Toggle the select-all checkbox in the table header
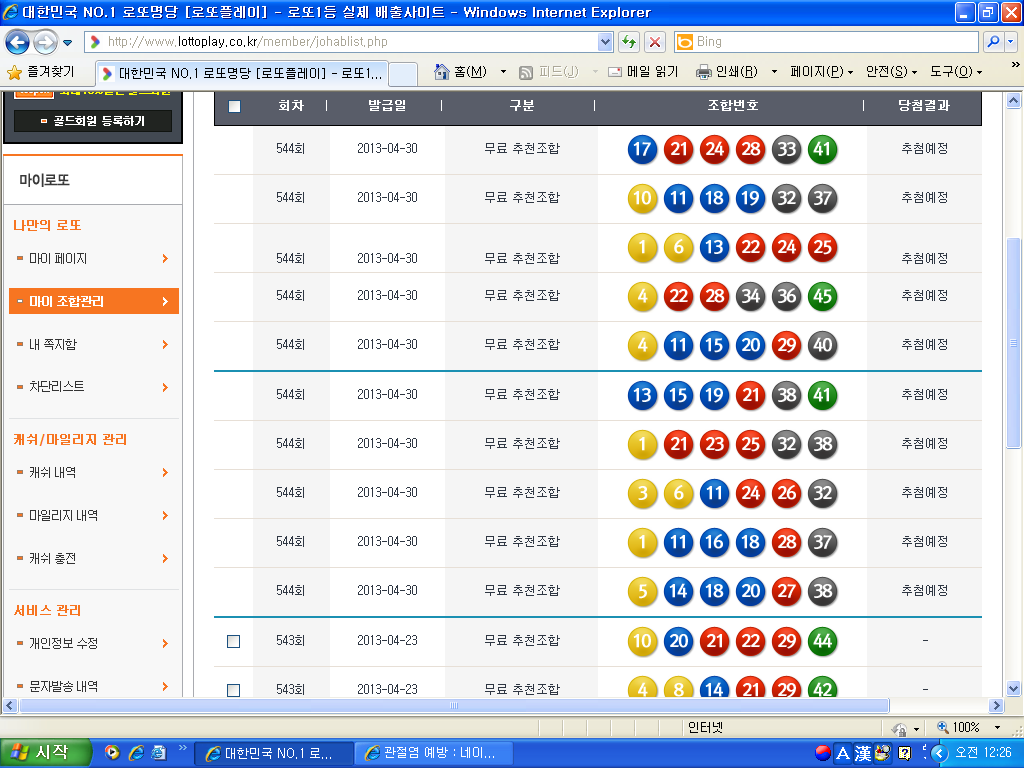1024x768 pixels. [x=234, y=106]
